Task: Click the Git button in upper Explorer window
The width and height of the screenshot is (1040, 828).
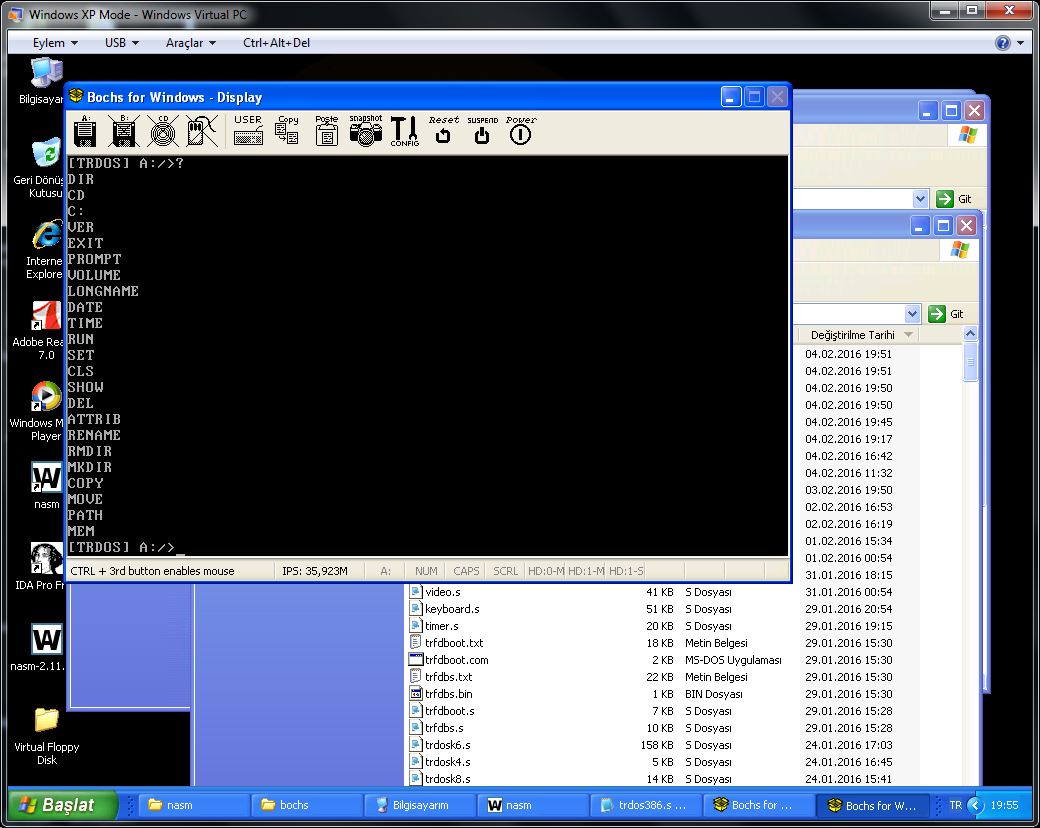Action: [954, 198]
